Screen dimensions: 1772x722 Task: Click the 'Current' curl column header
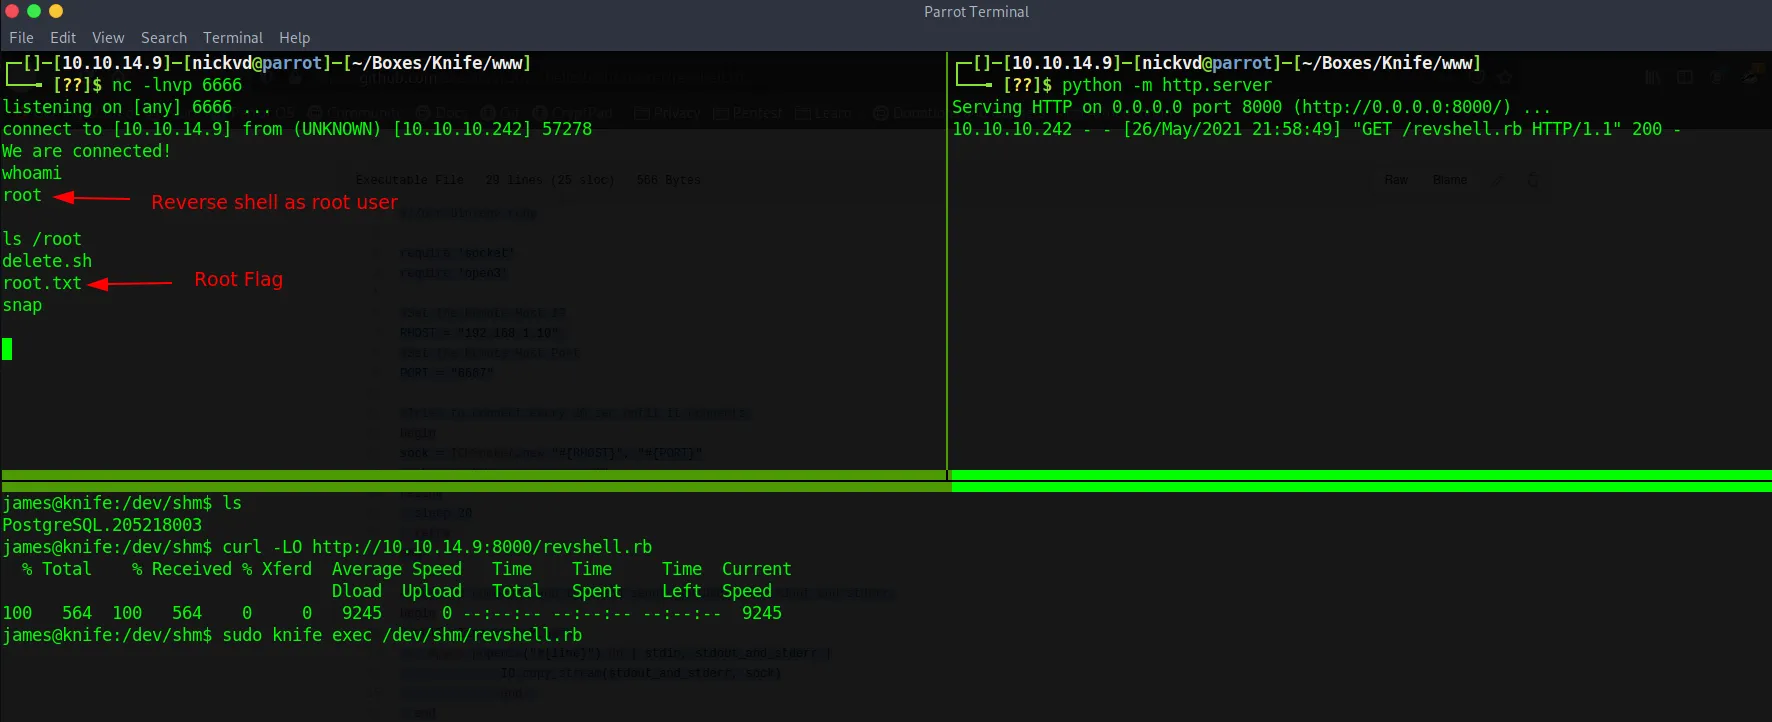click(757, 569)
